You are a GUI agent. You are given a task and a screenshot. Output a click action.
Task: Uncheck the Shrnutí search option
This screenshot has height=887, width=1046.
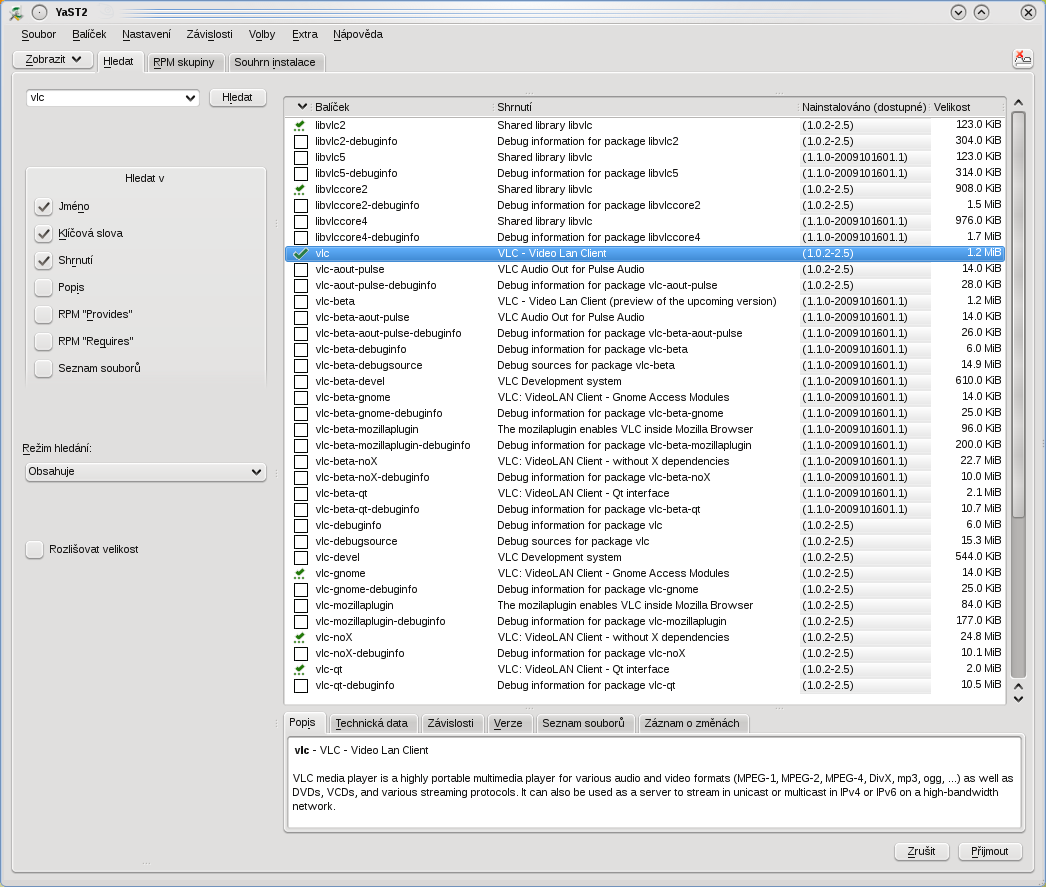coord(43,260)
